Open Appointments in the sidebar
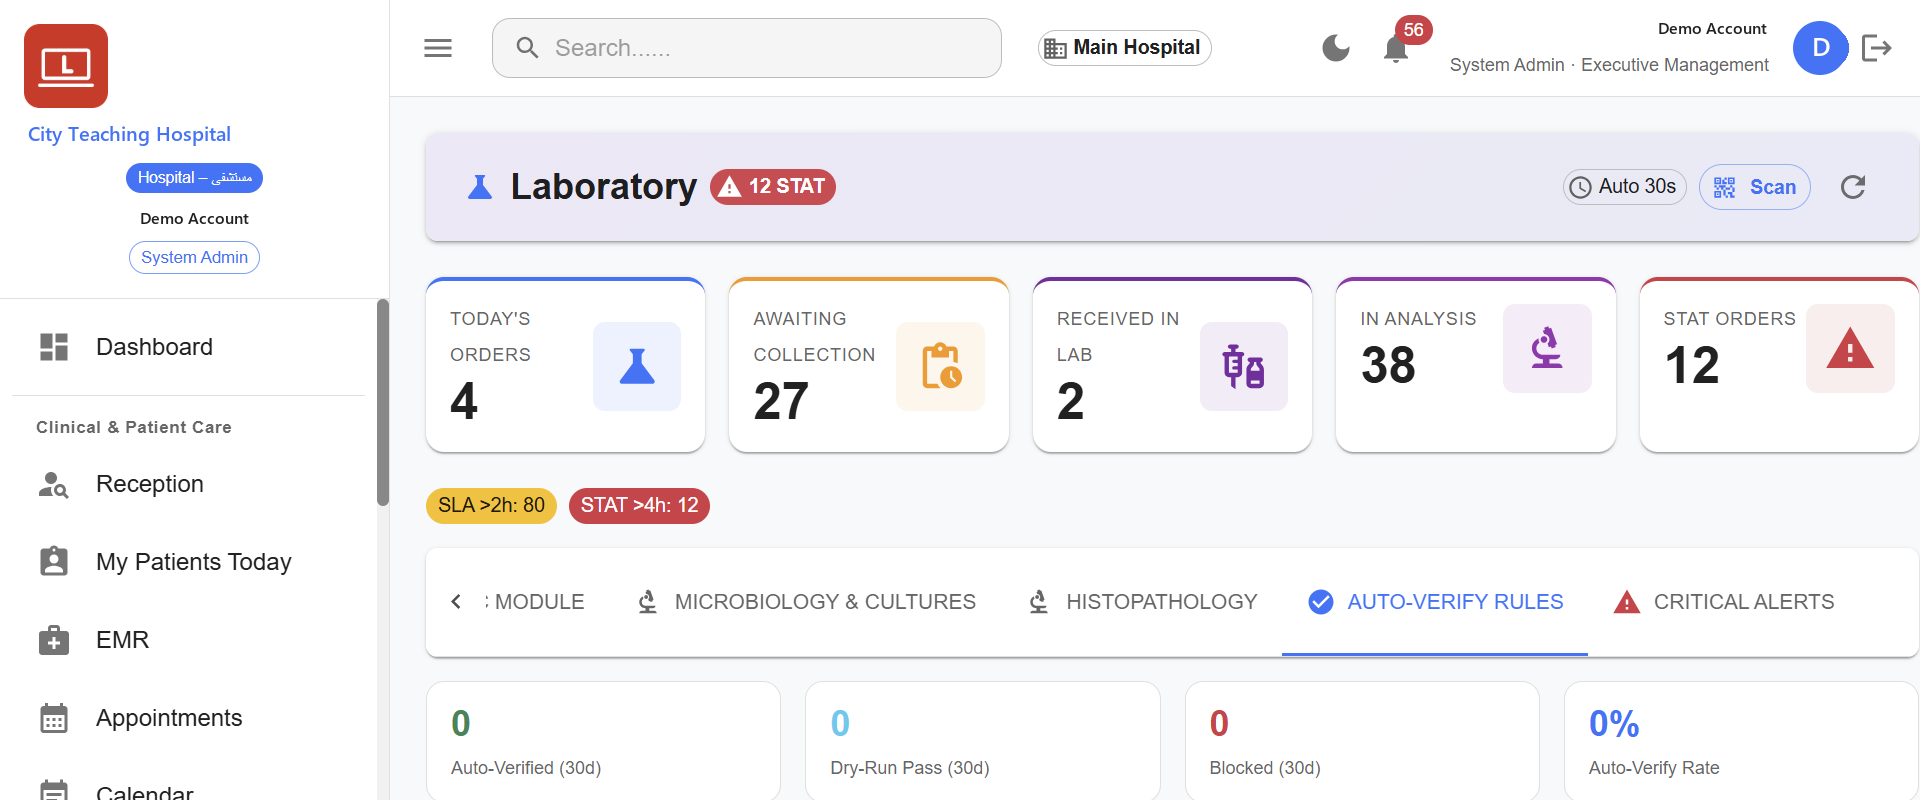This screenshot has height=800, width=1920. (188, 718)
